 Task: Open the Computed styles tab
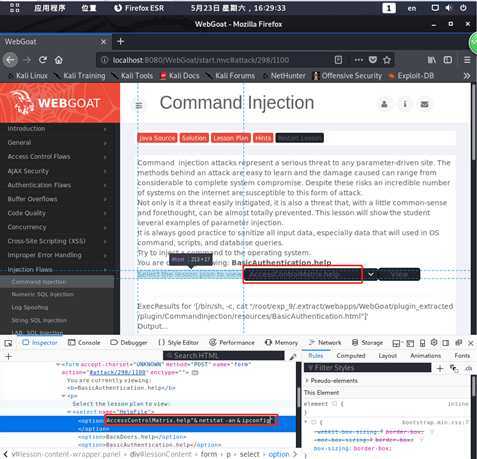point(351,356)
